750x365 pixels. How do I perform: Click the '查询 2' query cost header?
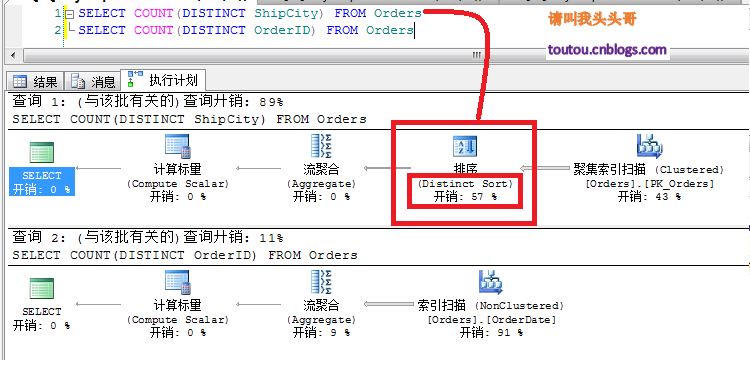(x=148, y=238)
